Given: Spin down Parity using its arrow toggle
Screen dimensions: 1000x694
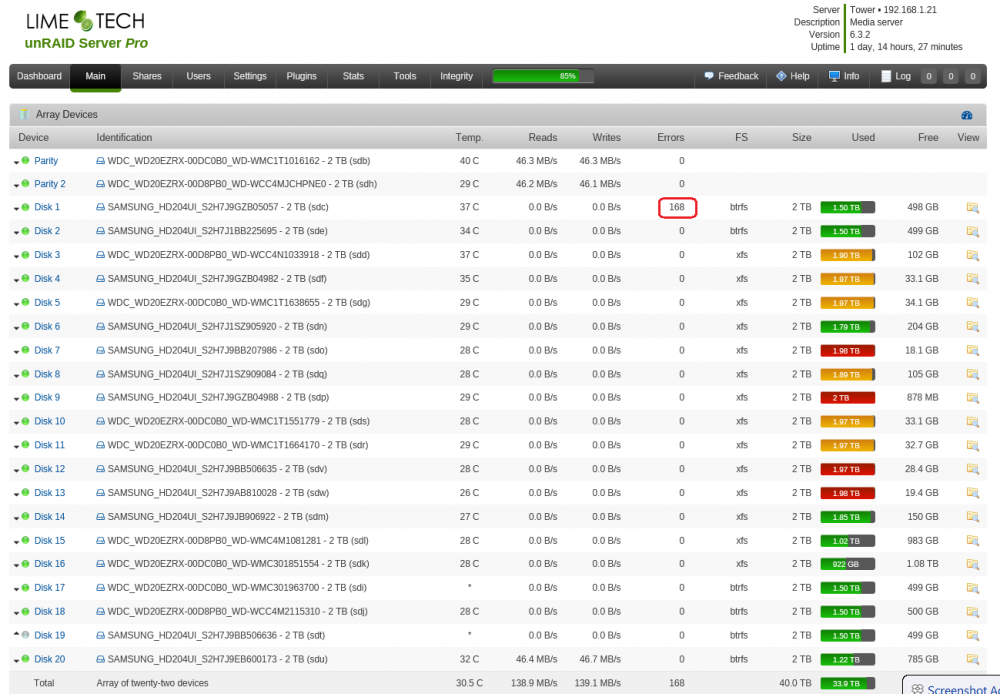Looking at the screenshot, I should coord(17,162).
